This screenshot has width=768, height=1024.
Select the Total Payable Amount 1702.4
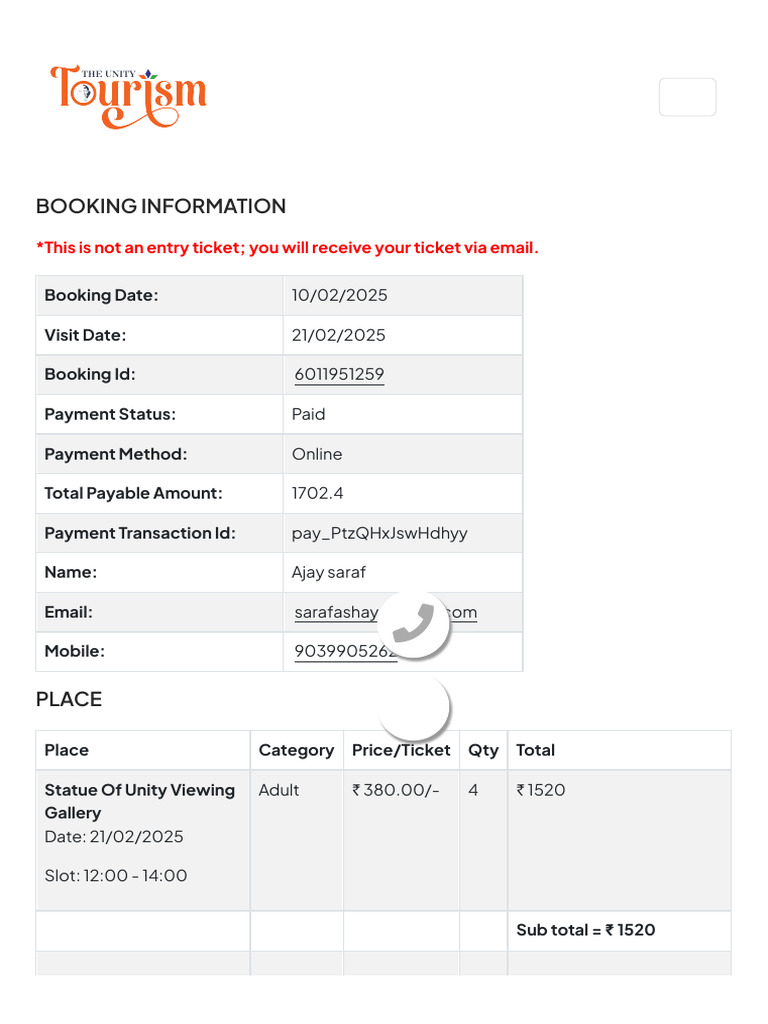317,493
